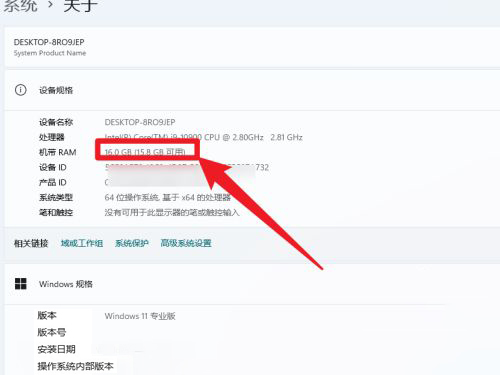
Task: Select the Intel Core i9-10900 CPU value
Action: (204, 137)
